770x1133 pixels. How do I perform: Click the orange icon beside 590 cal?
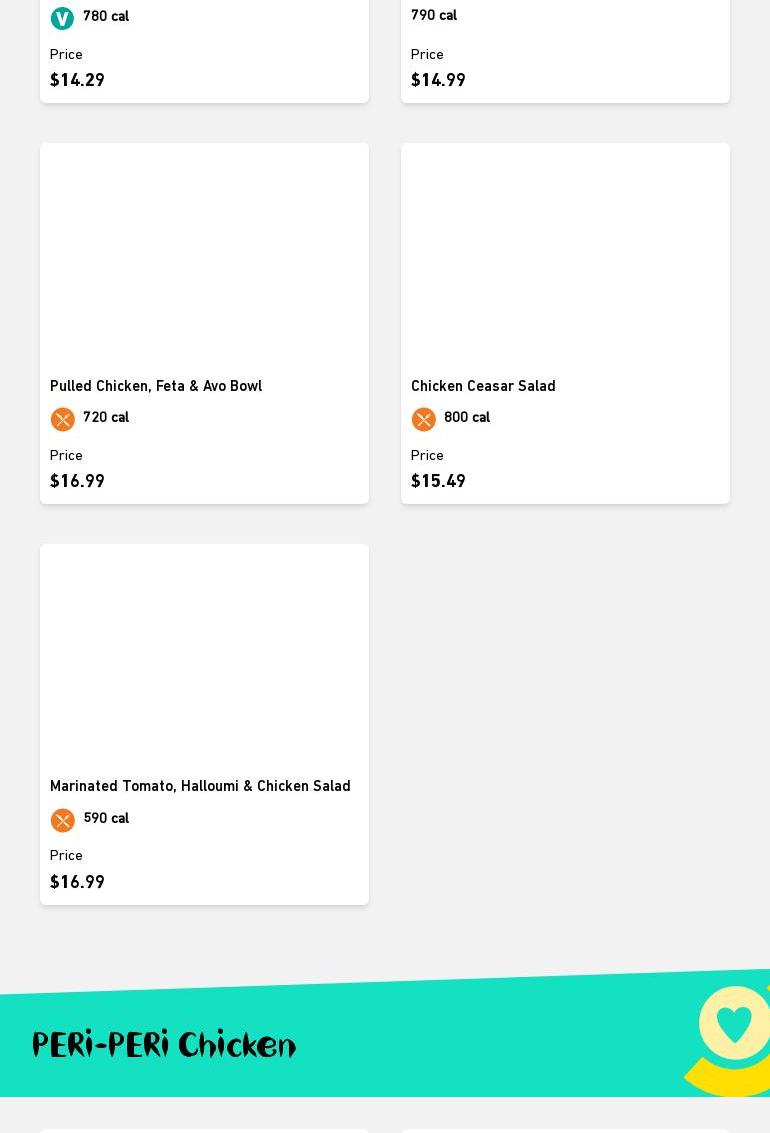pyautogui.click(x=62, y=820)
